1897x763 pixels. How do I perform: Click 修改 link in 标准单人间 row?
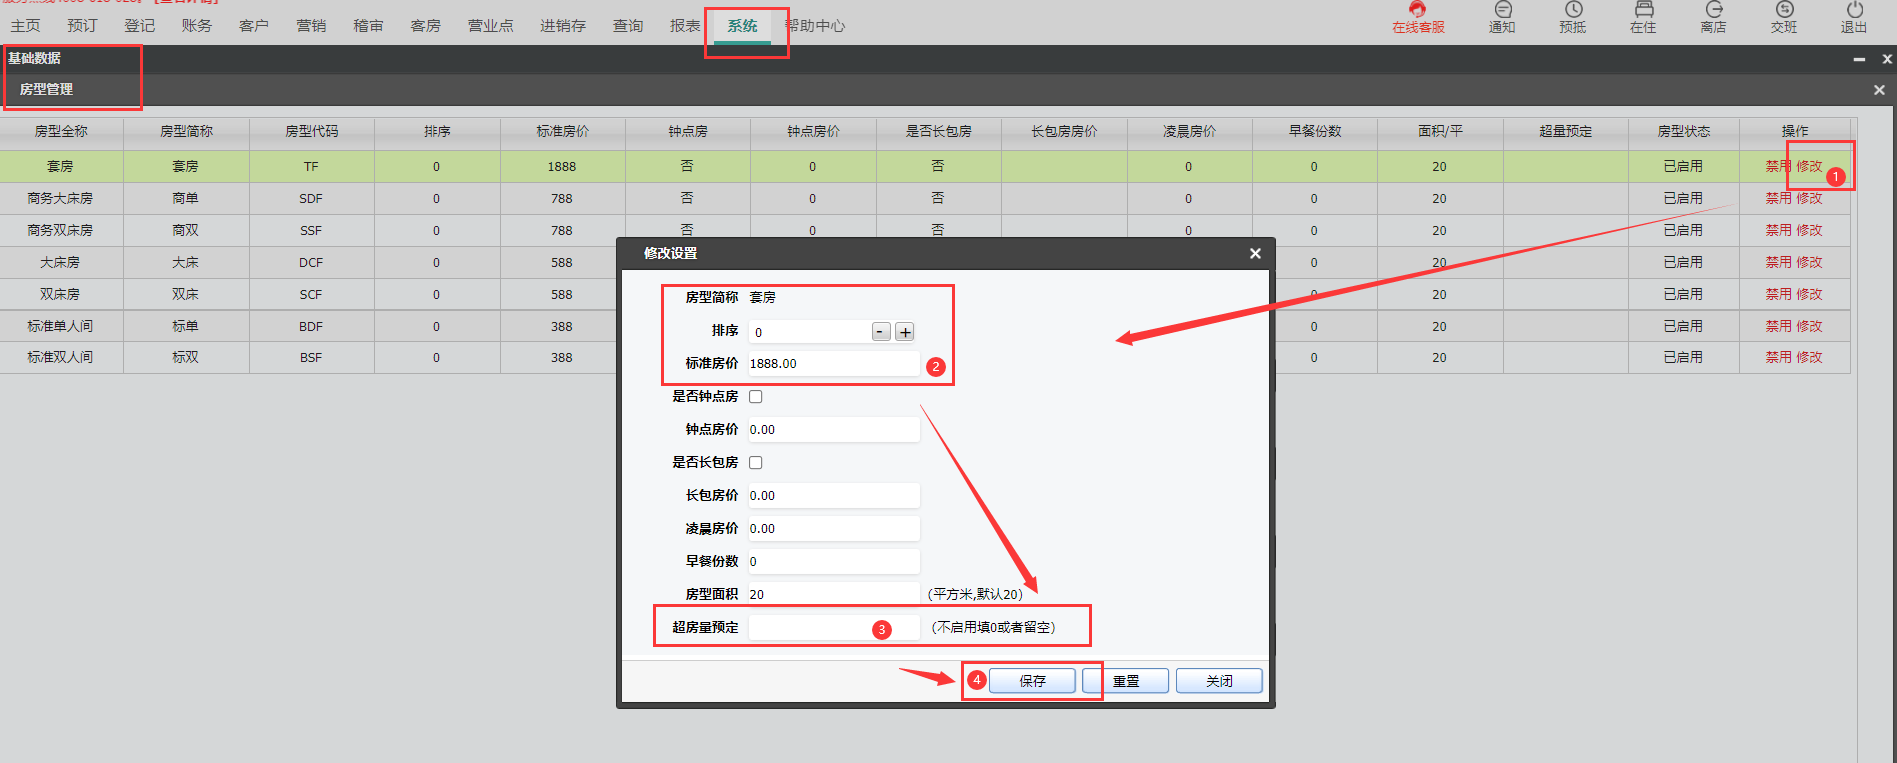tap(1809, 326)
